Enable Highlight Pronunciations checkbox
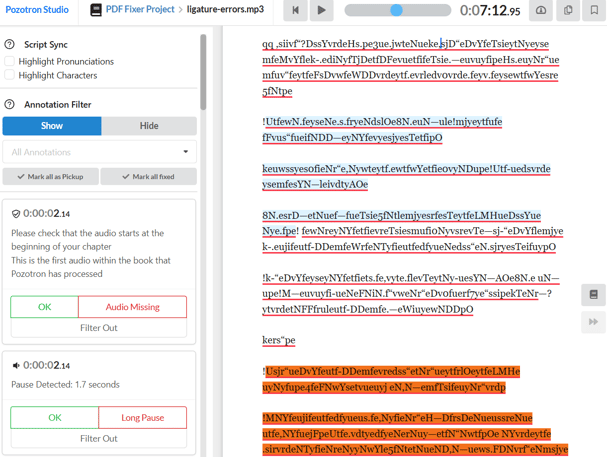Screen dimensions: 607x457 click(10, 61)
